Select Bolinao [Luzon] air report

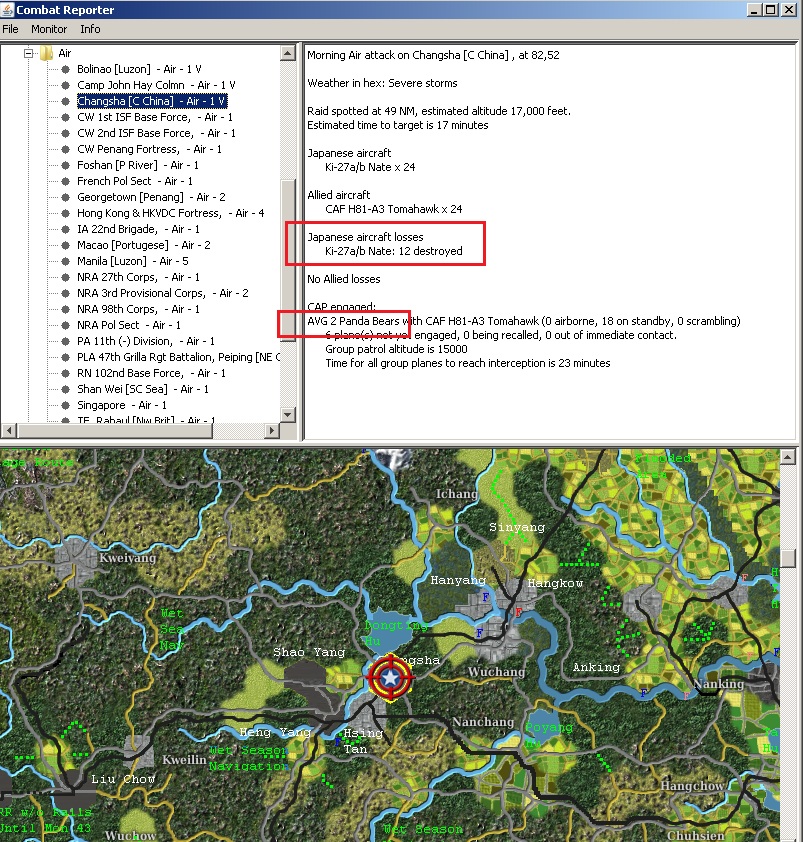[139, 69]
